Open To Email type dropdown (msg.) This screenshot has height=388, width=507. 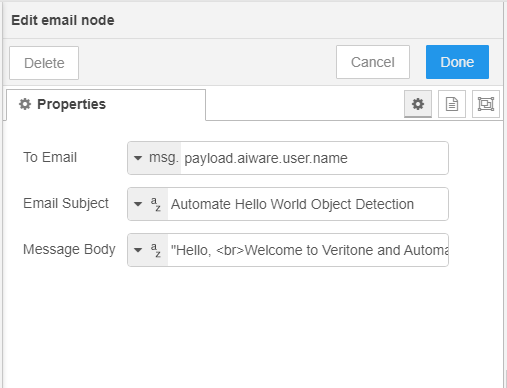click(x=155, y=158)
